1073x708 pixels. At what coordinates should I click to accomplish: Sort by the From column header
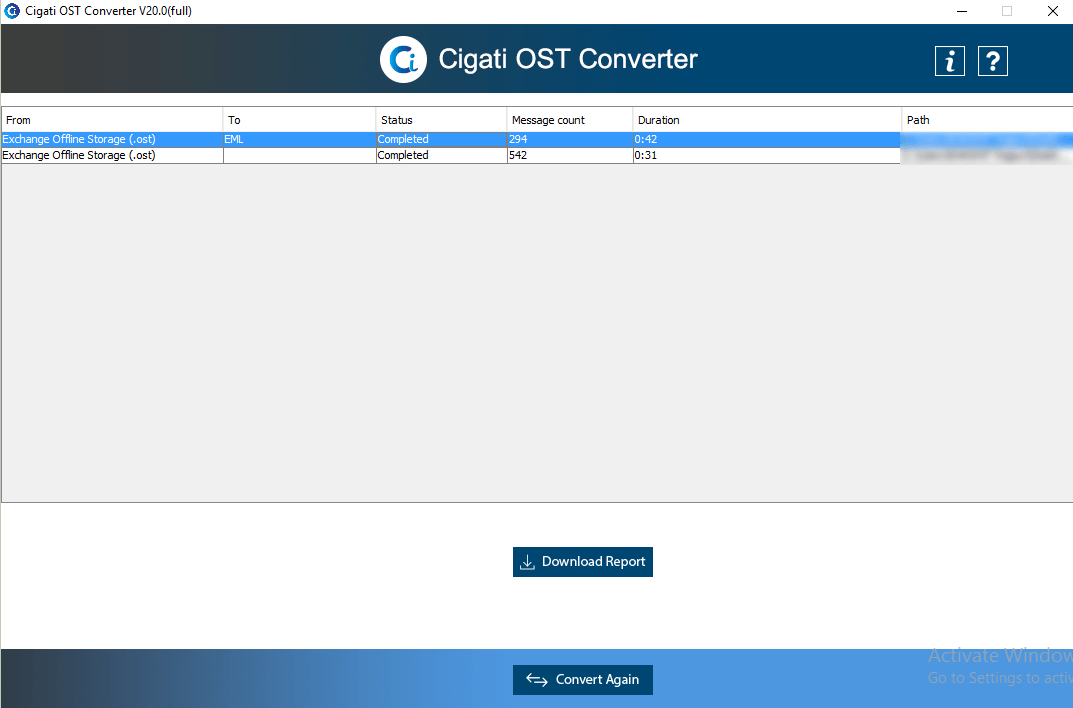tap(112, 120)
